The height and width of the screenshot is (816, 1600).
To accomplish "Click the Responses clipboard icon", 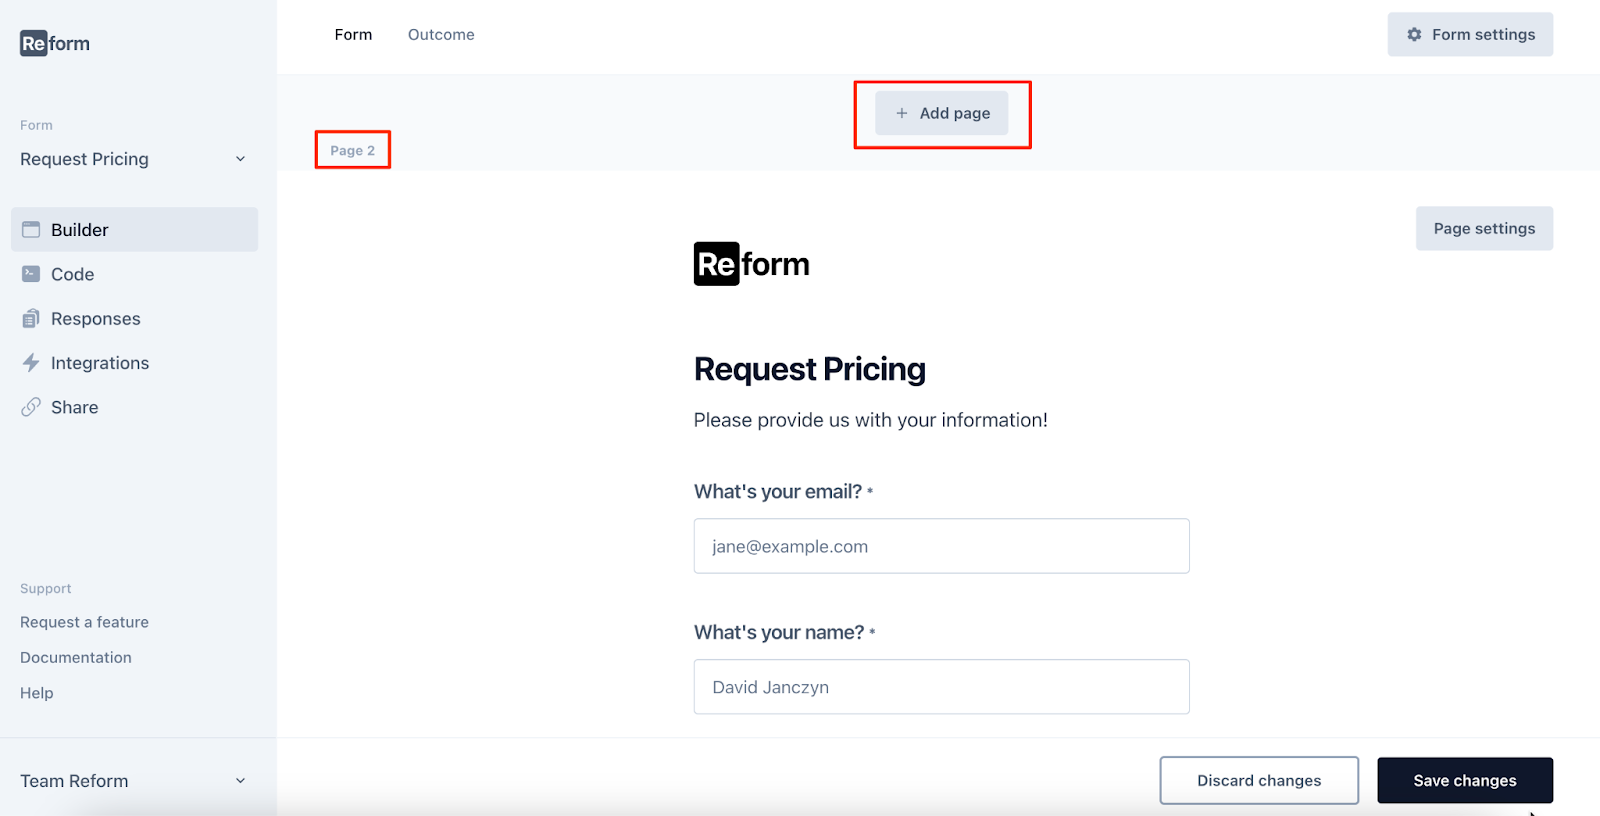I will coord(31,319).
